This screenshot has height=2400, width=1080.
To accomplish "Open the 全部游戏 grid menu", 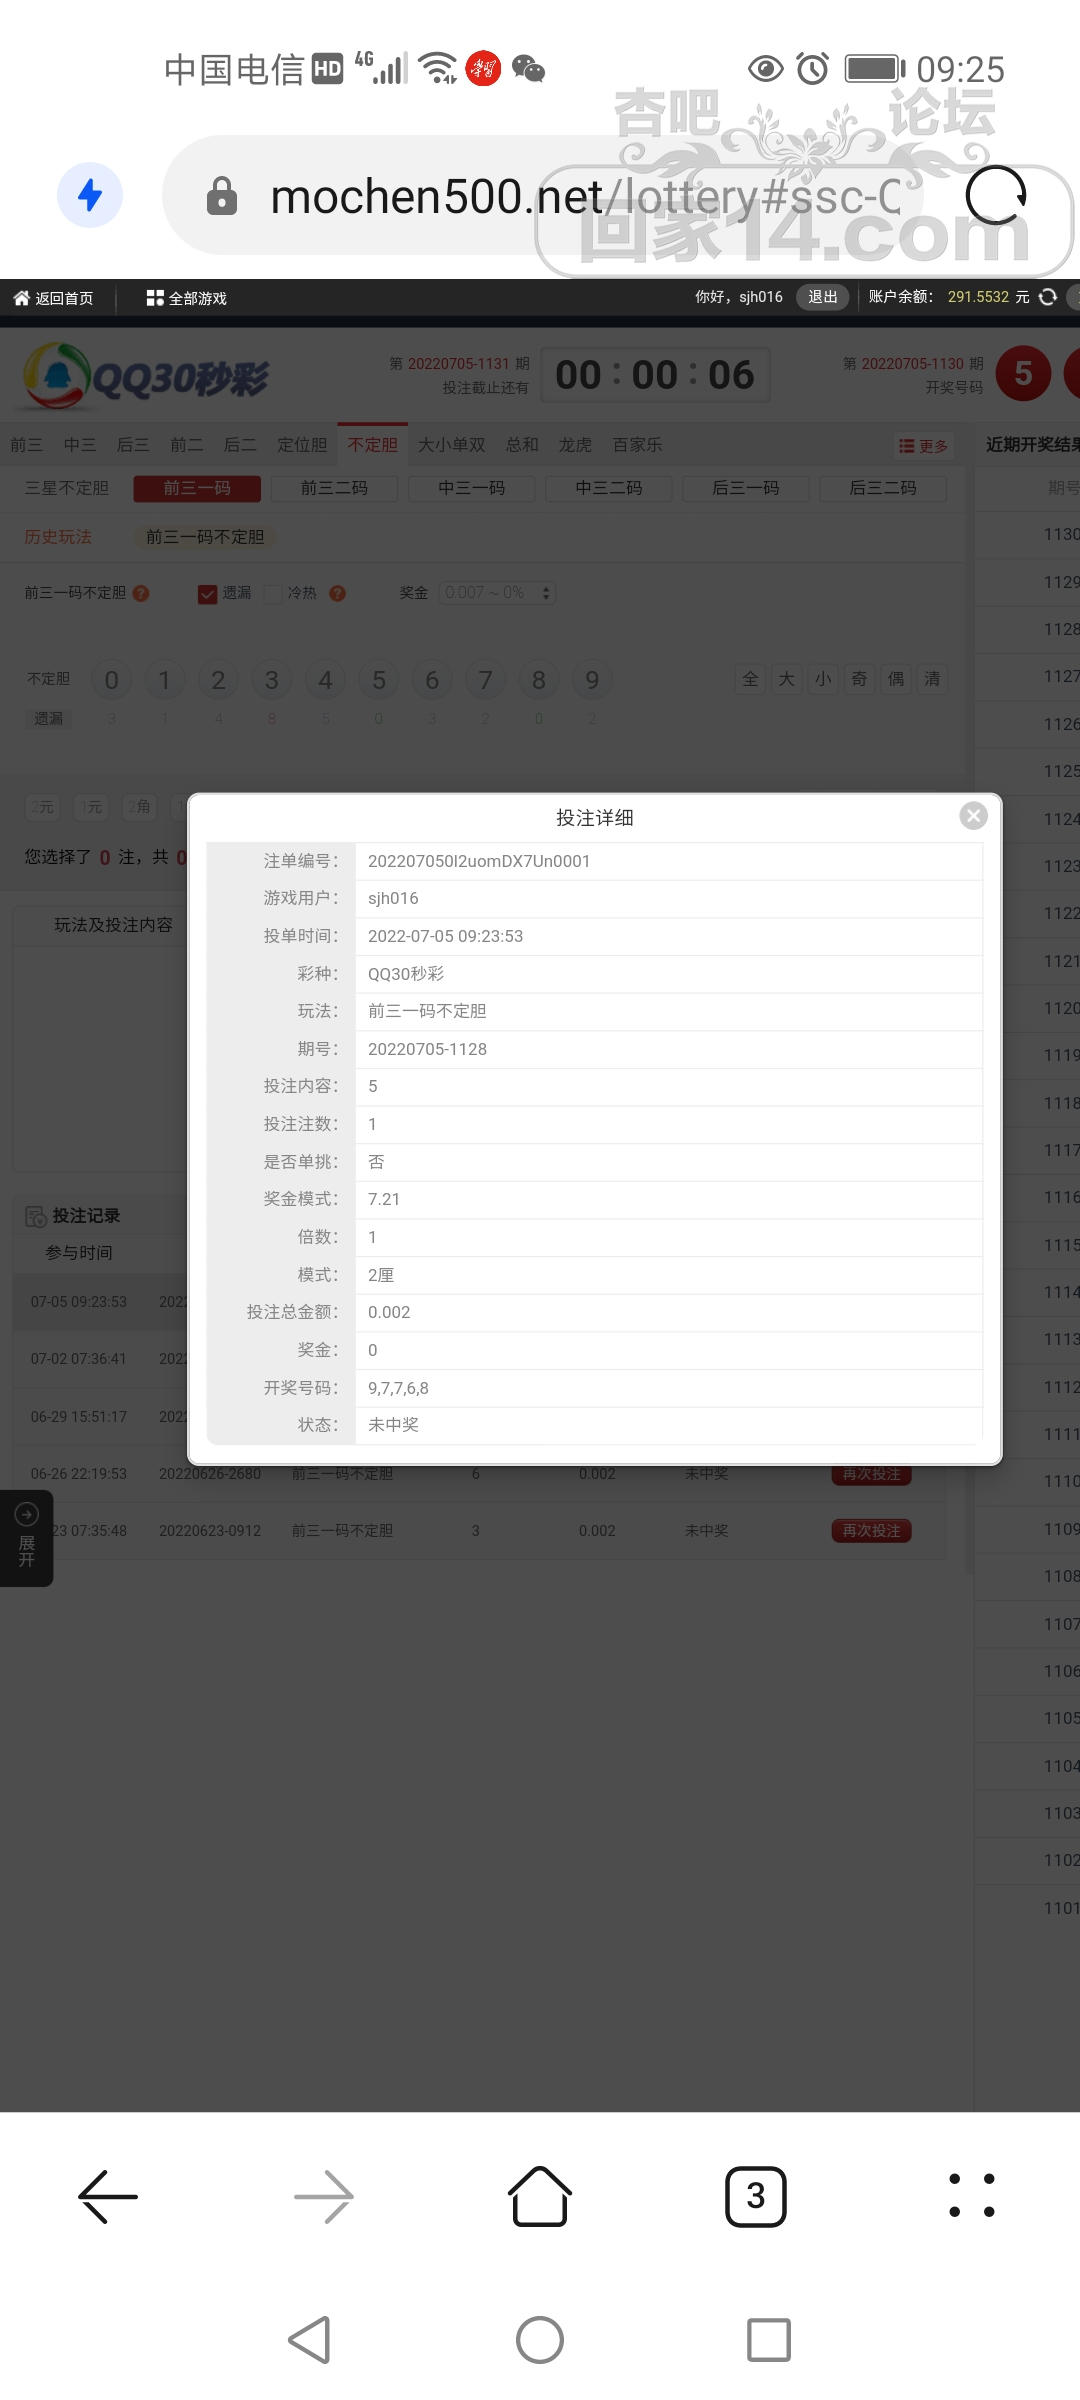I will (155, 298).
